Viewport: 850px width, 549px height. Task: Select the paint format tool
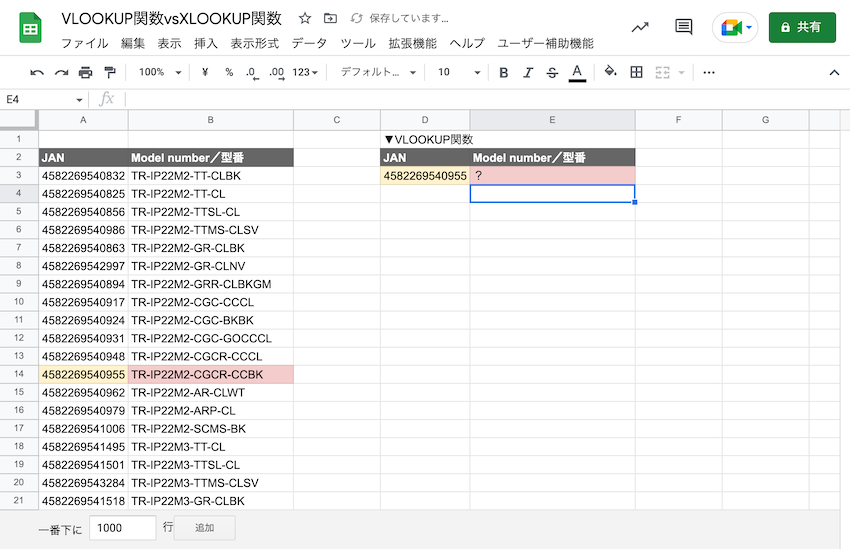110,72
